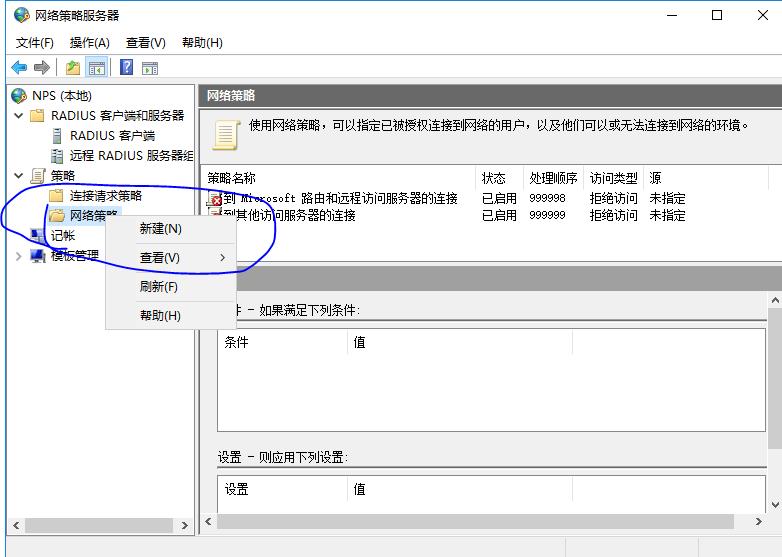Click the Up one level folder icon
The width and height of the screenshot is (782, 557).
[73, 67]
